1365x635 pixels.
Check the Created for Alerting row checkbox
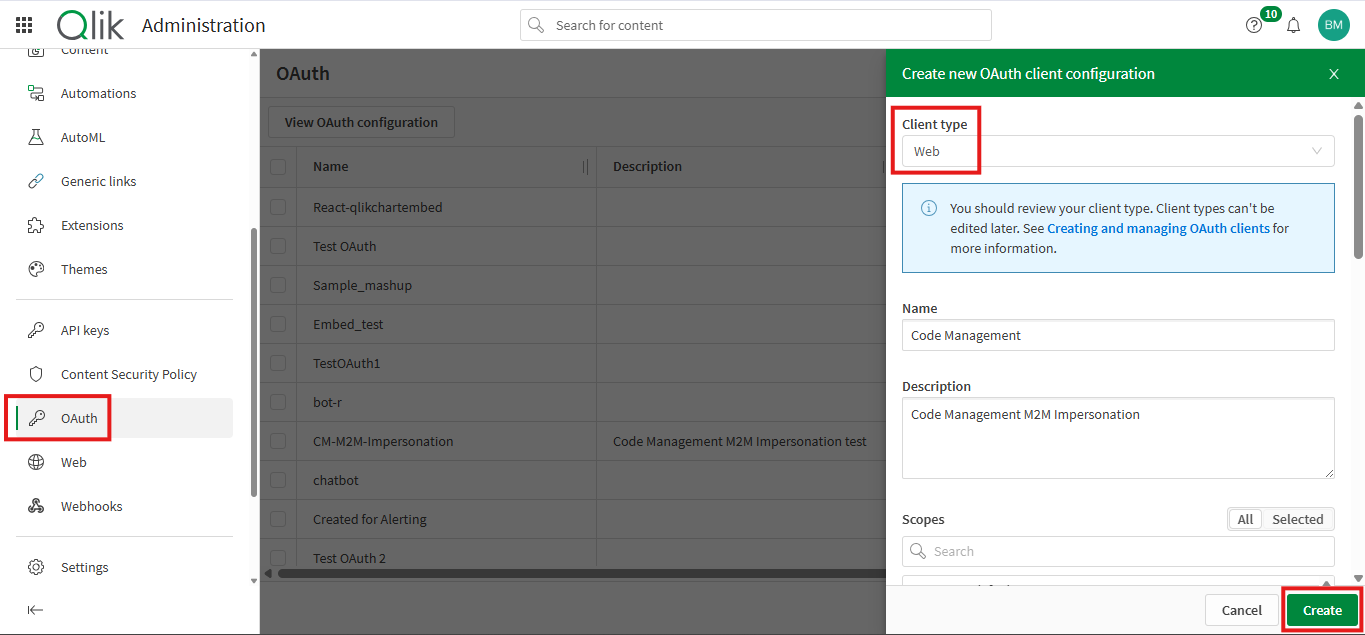(x=278, y=519)
